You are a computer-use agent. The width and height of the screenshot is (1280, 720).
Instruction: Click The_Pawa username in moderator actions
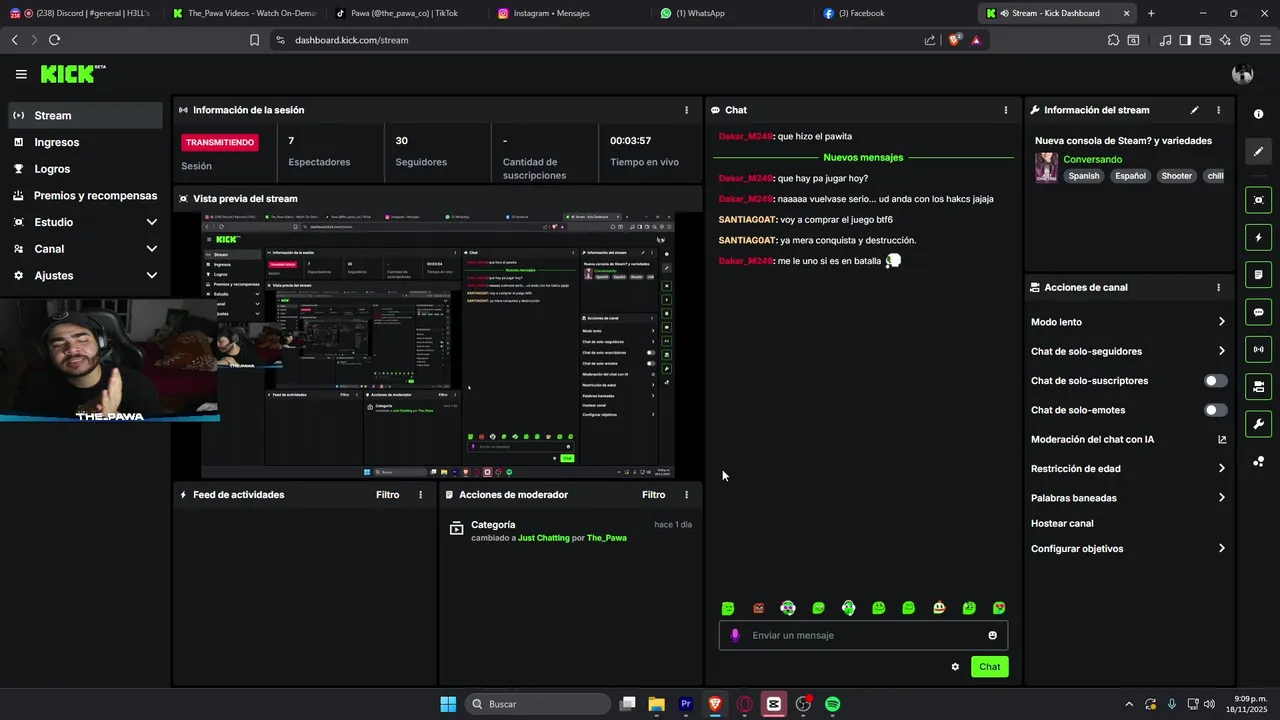[607, 538]
